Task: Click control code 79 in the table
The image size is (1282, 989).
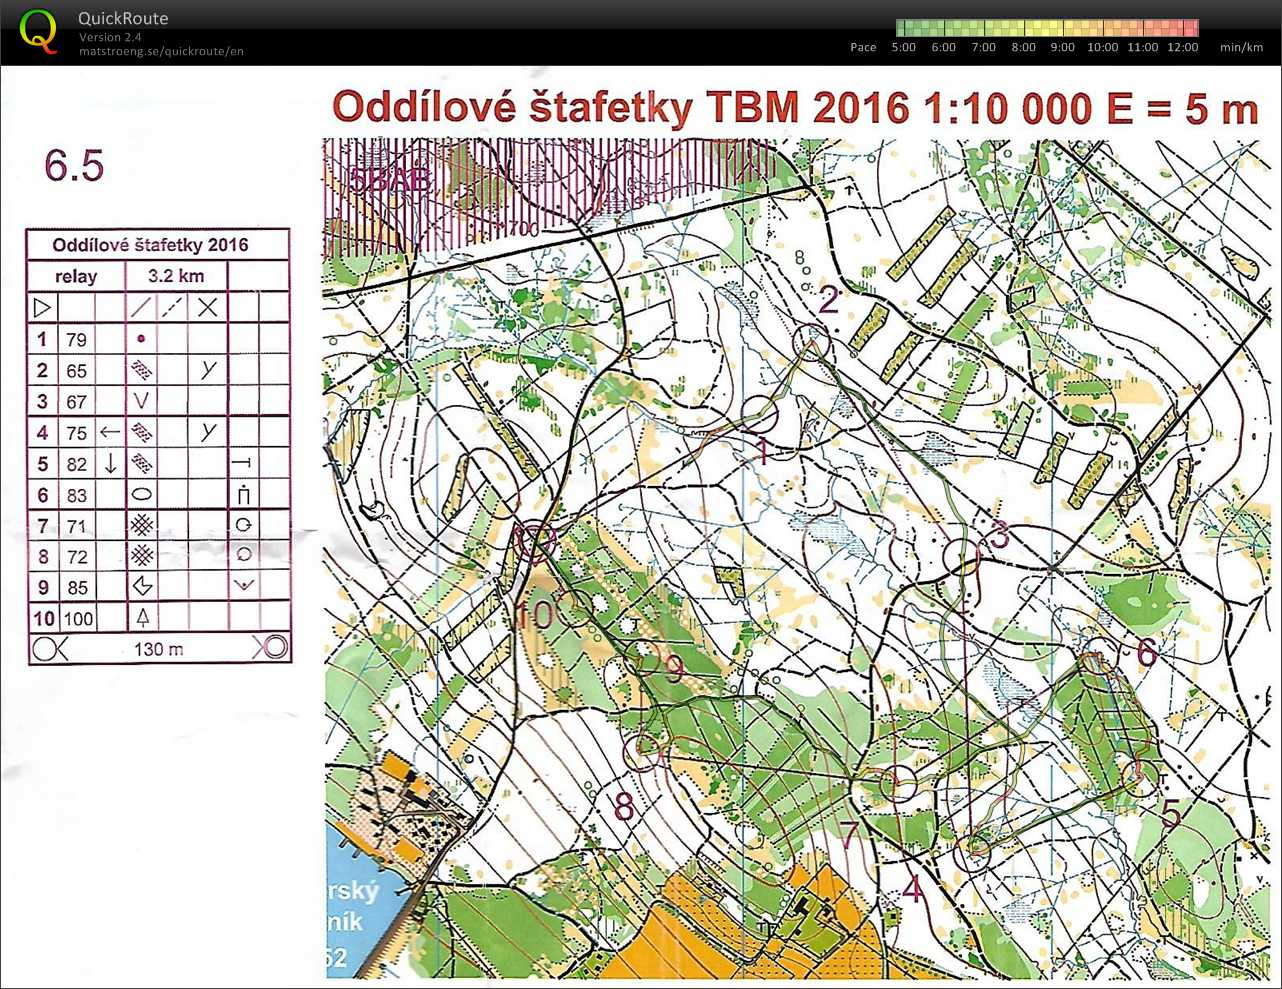Action: coord(77,340)
